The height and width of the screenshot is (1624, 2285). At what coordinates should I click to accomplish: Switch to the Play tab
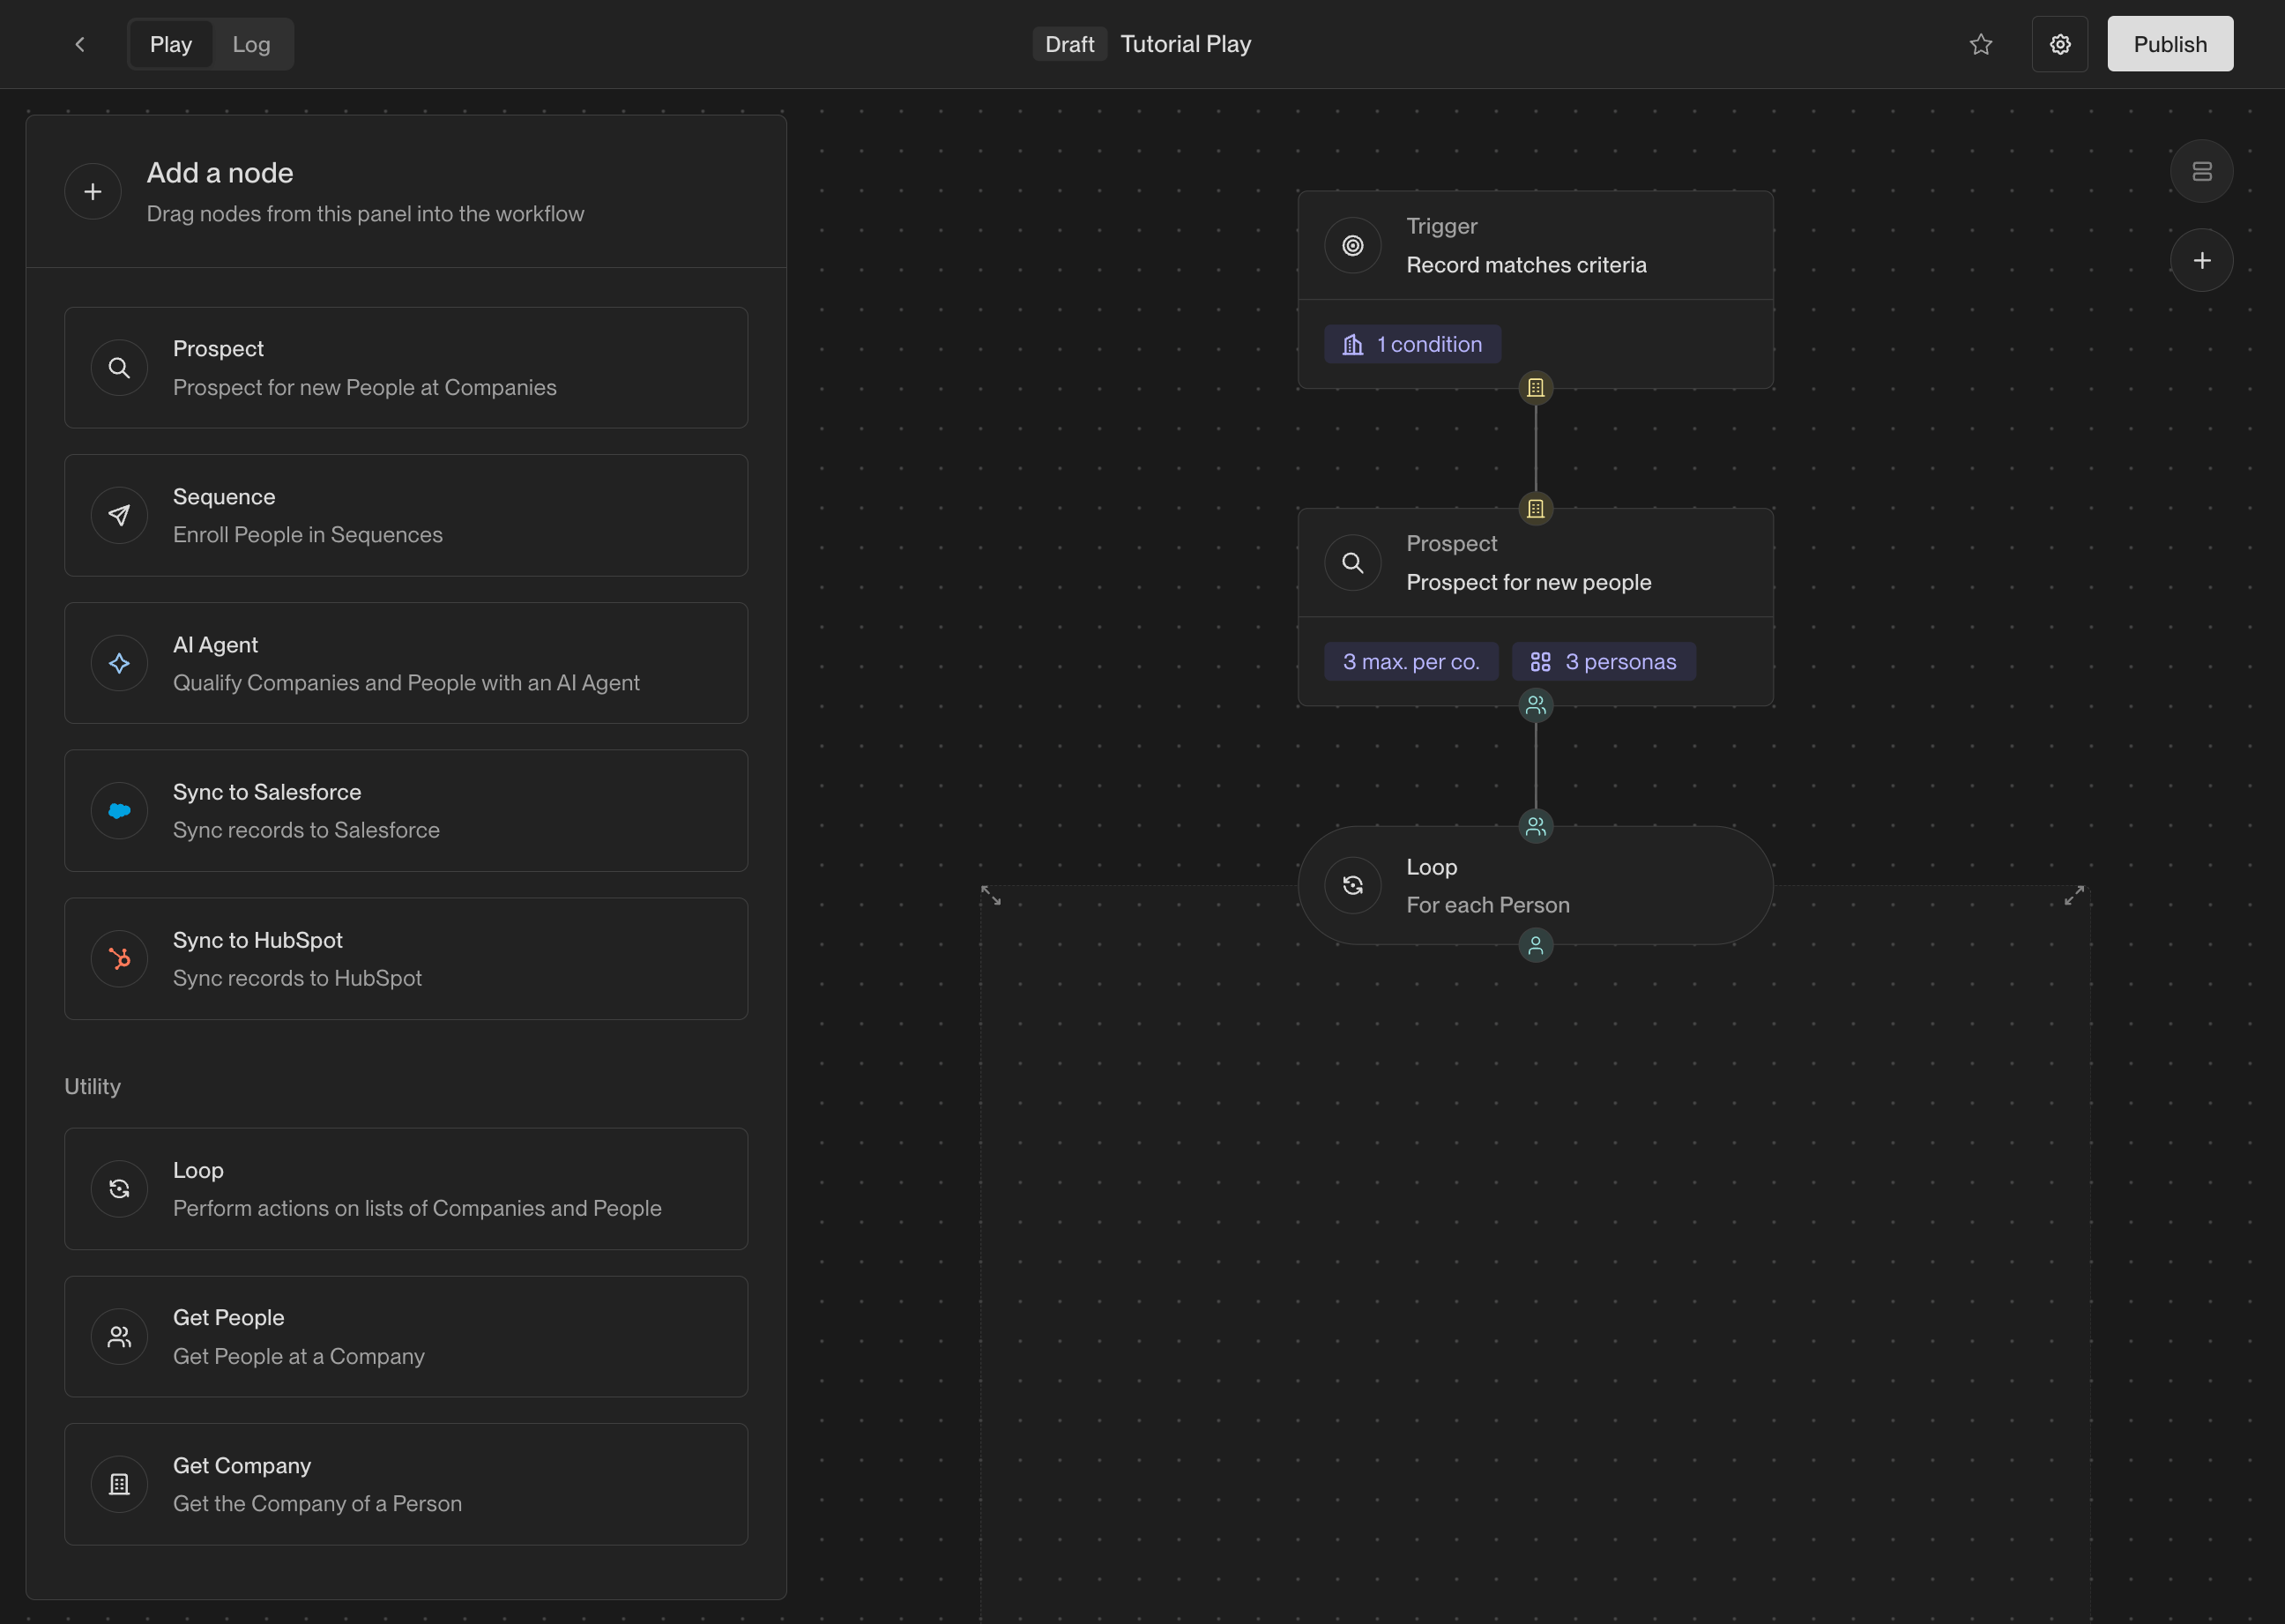click(171, 44)
